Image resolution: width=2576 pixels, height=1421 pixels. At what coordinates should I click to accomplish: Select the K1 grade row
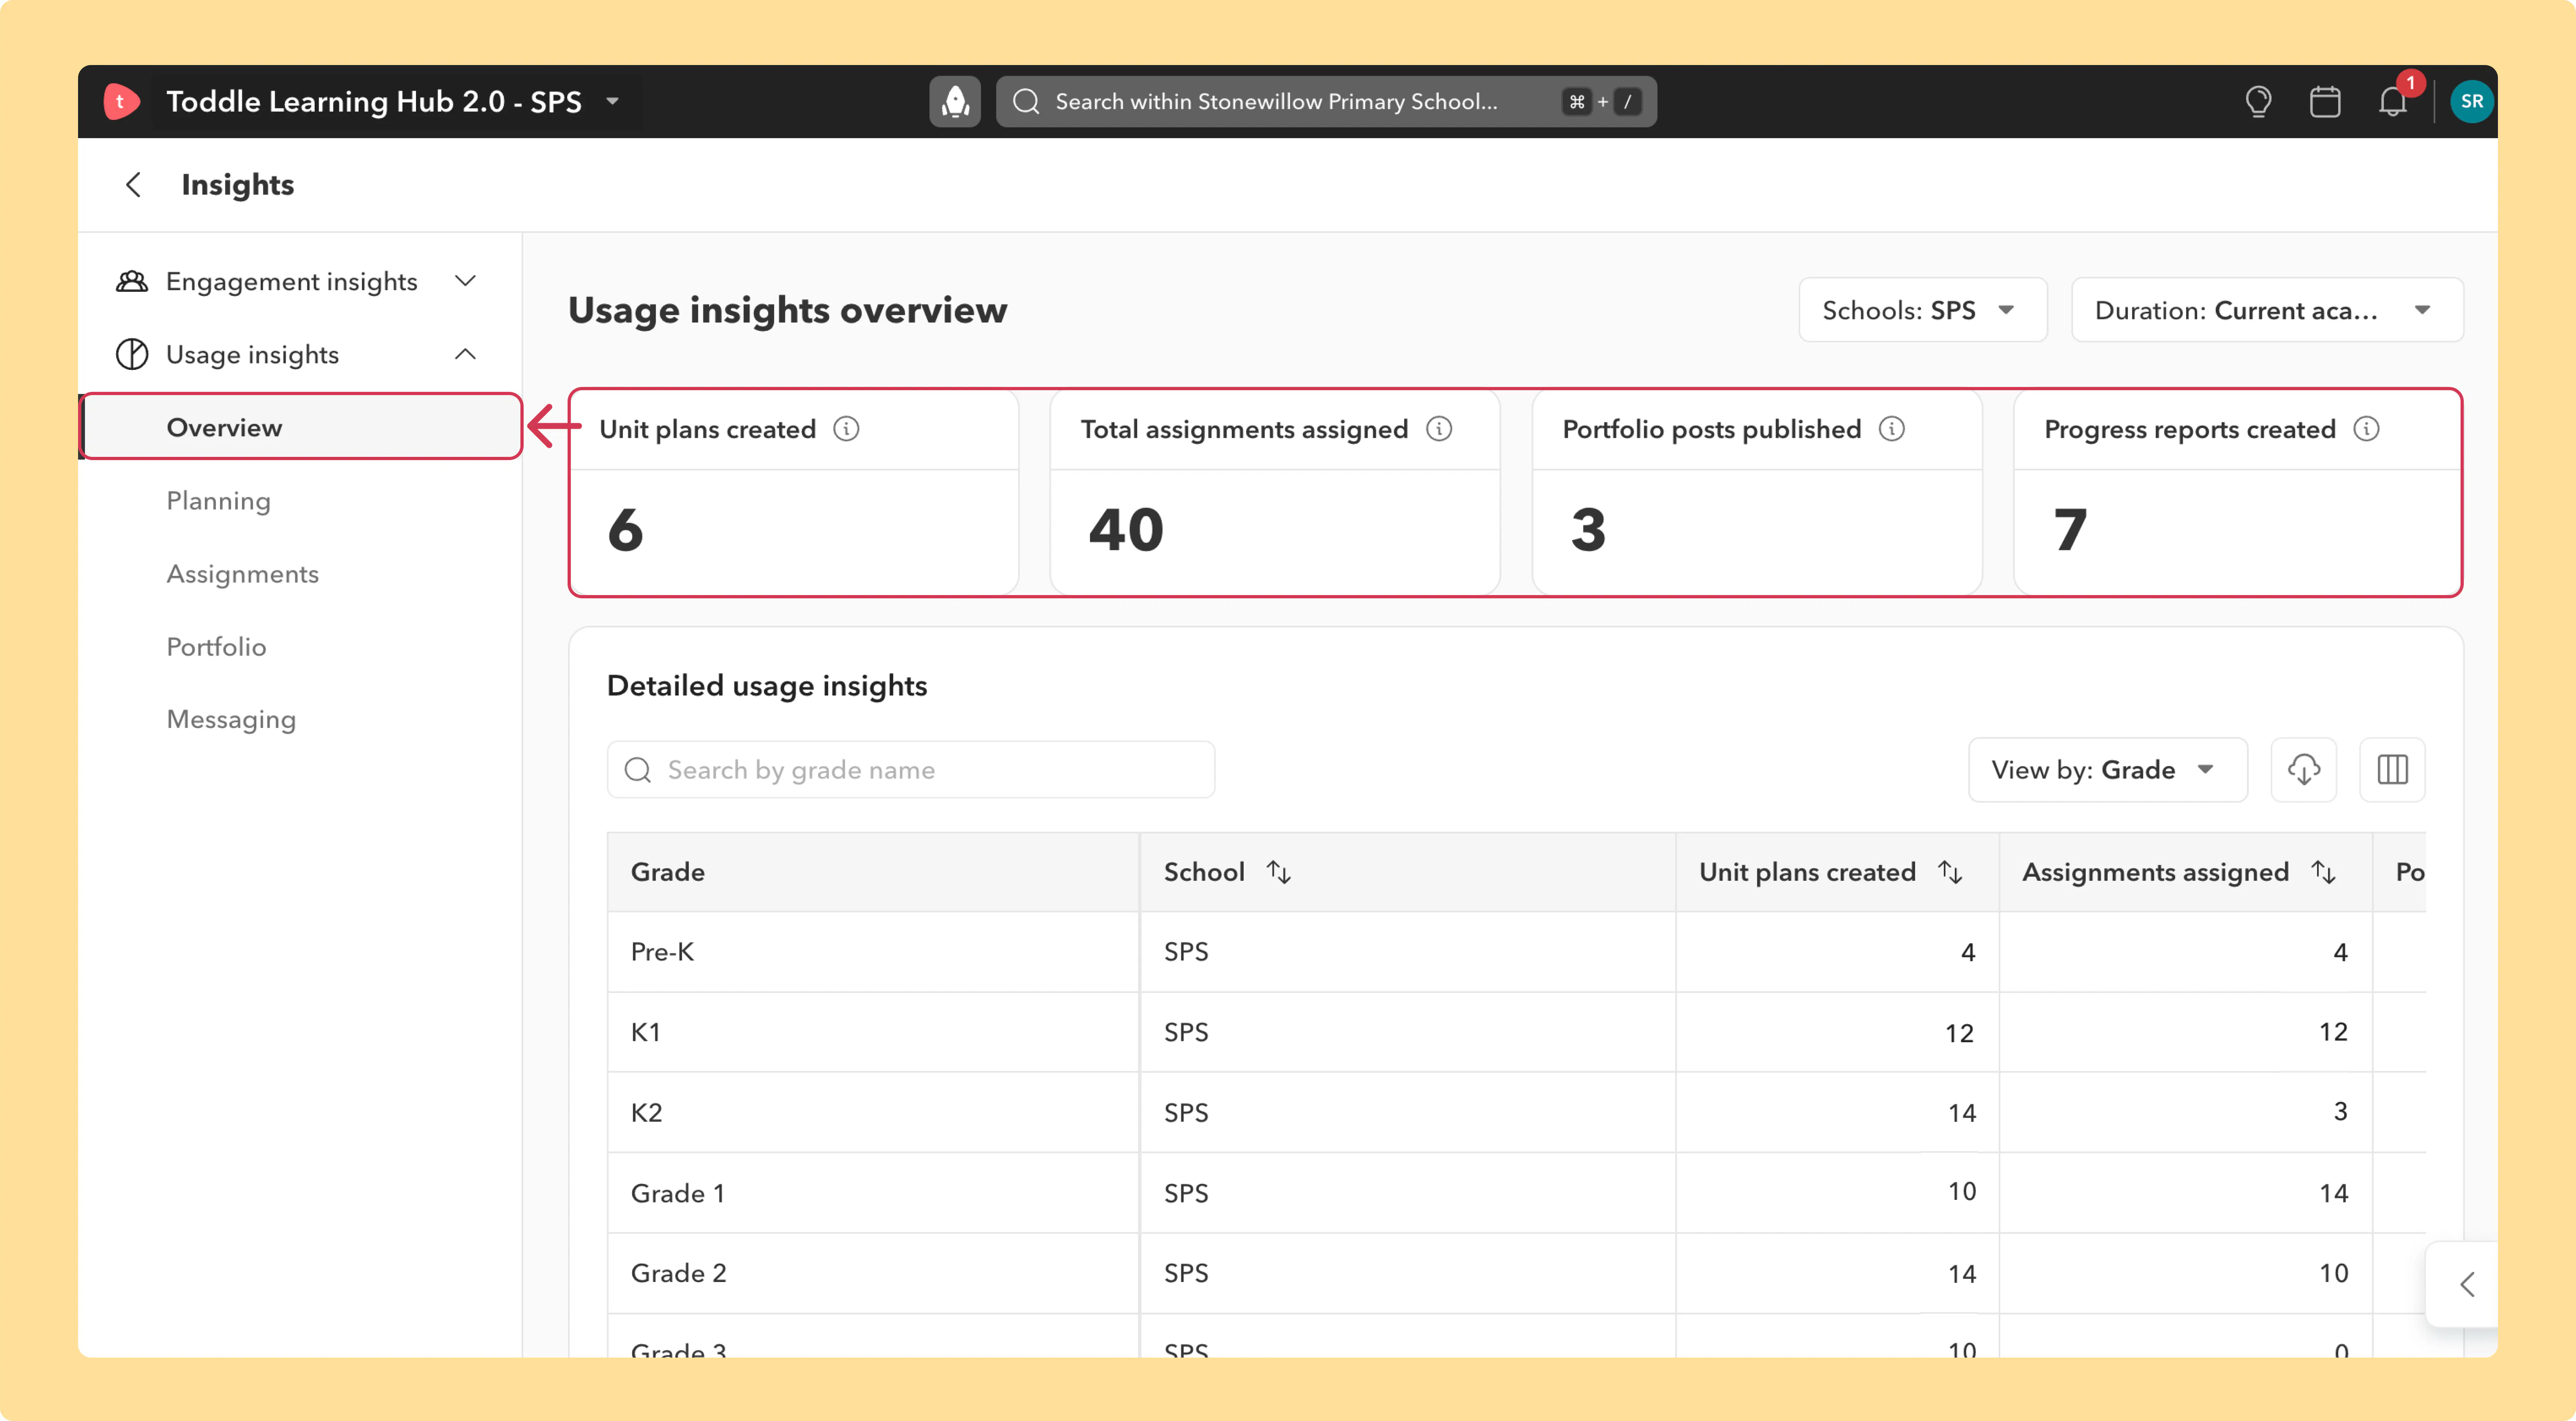[x=1516, y=1032]
